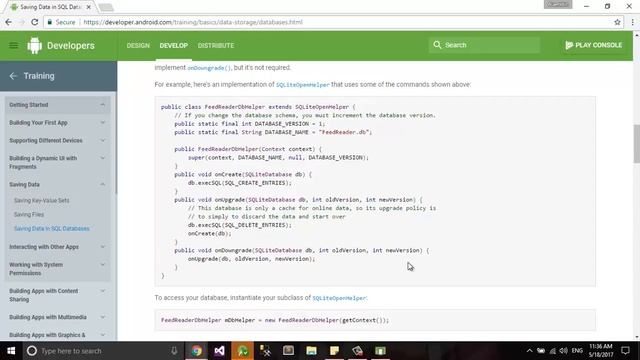
Task: Open the DISTRIBUTE tab
Action: (x=216, y=45)
